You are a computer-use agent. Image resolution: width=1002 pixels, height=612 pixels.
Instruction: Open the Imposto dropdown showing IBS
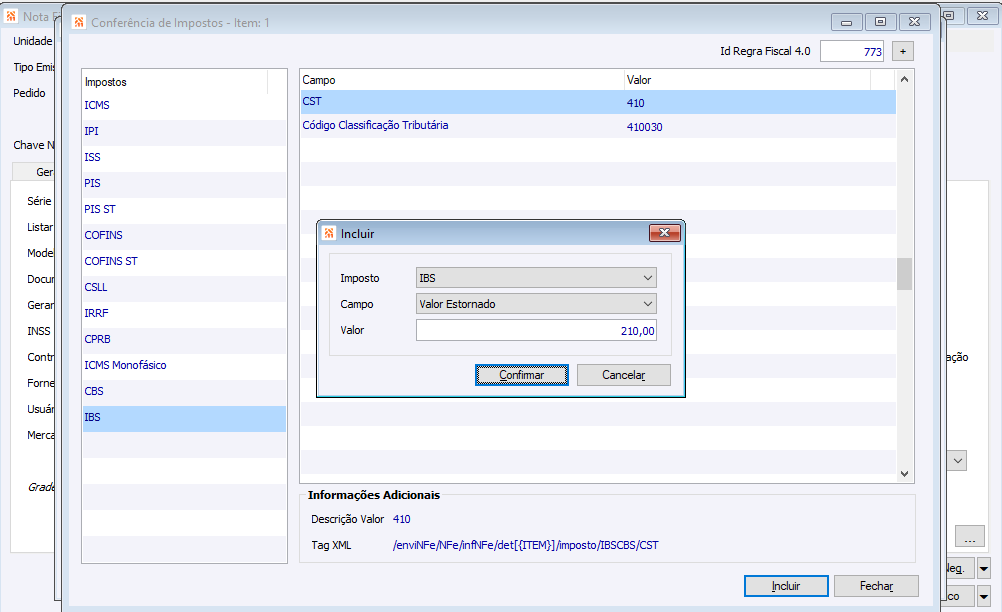click(x=536, y=278)
